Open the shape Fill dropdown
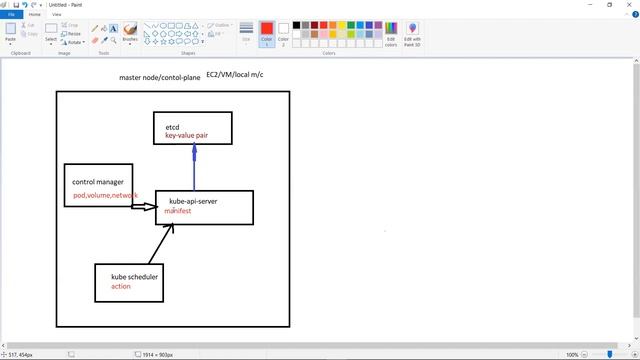 coord(216,34)
